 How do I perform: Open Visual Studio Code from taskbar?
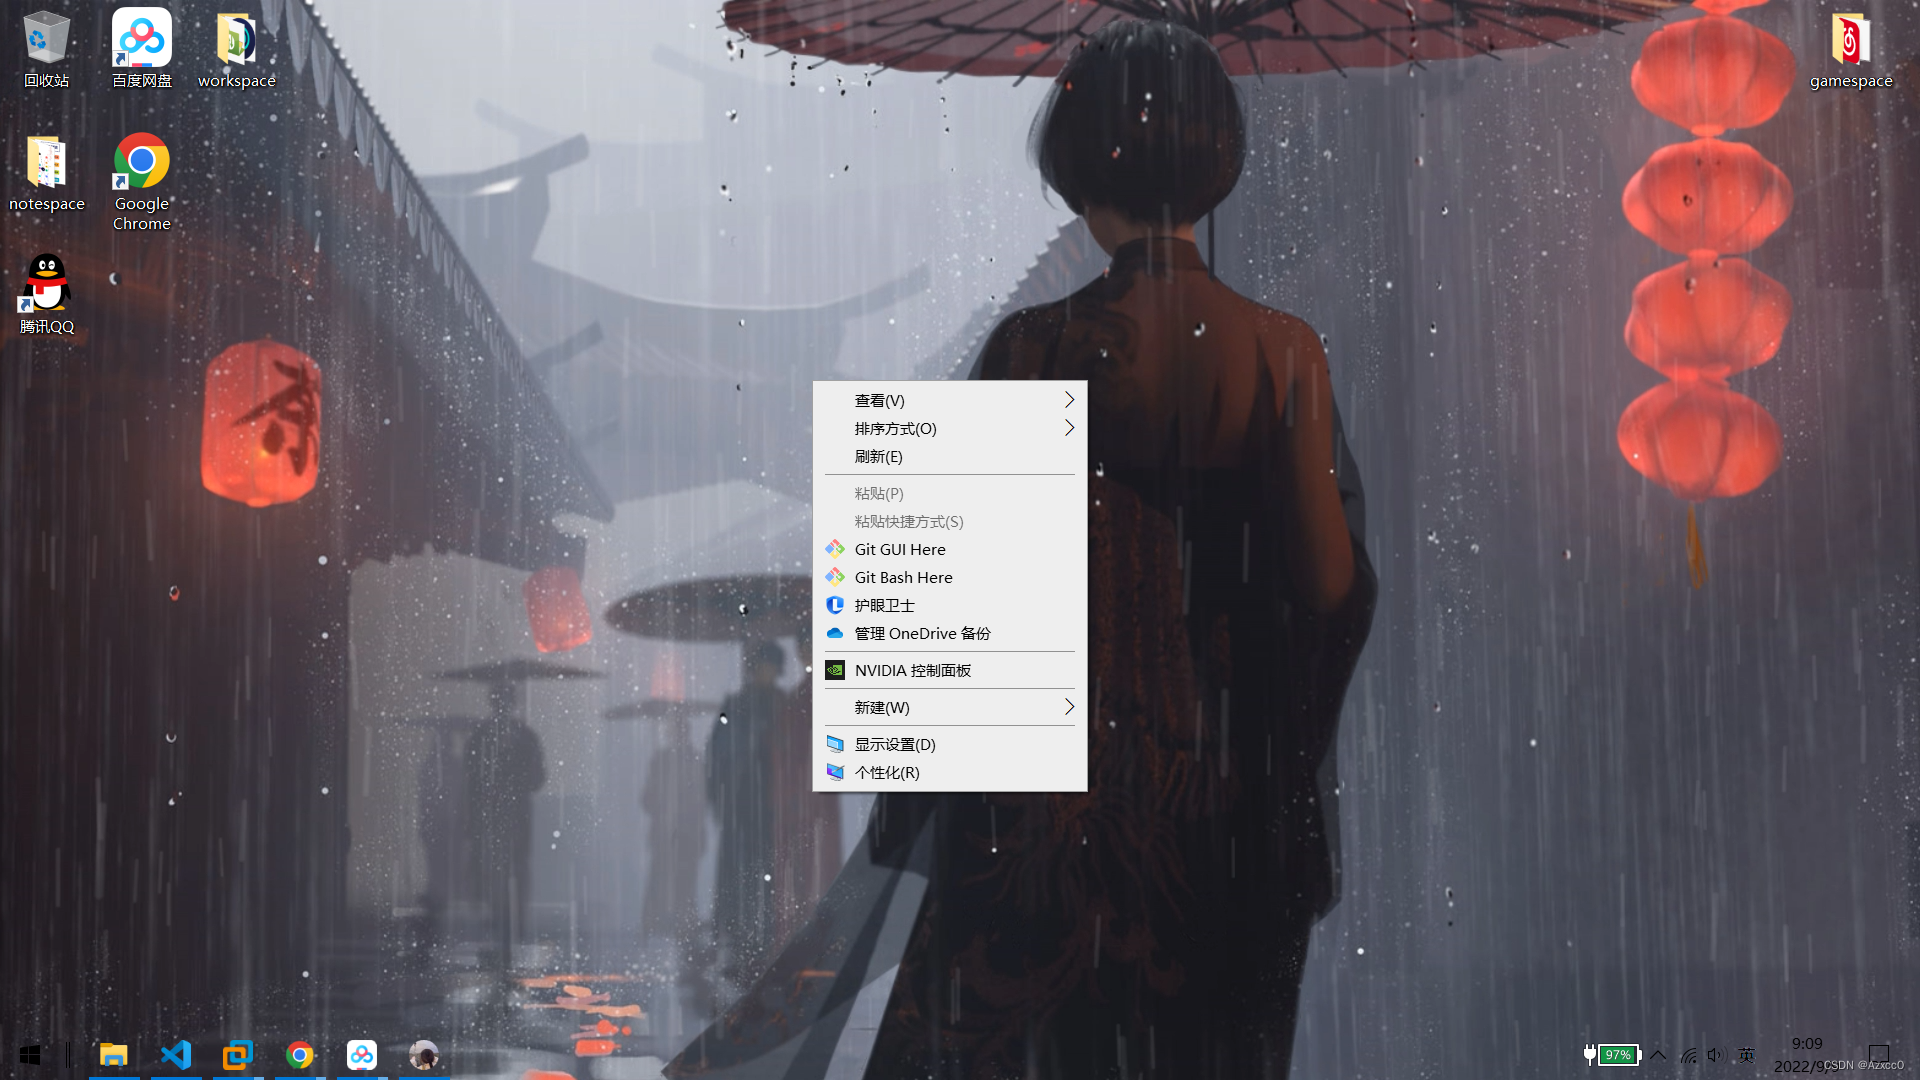176,1055
